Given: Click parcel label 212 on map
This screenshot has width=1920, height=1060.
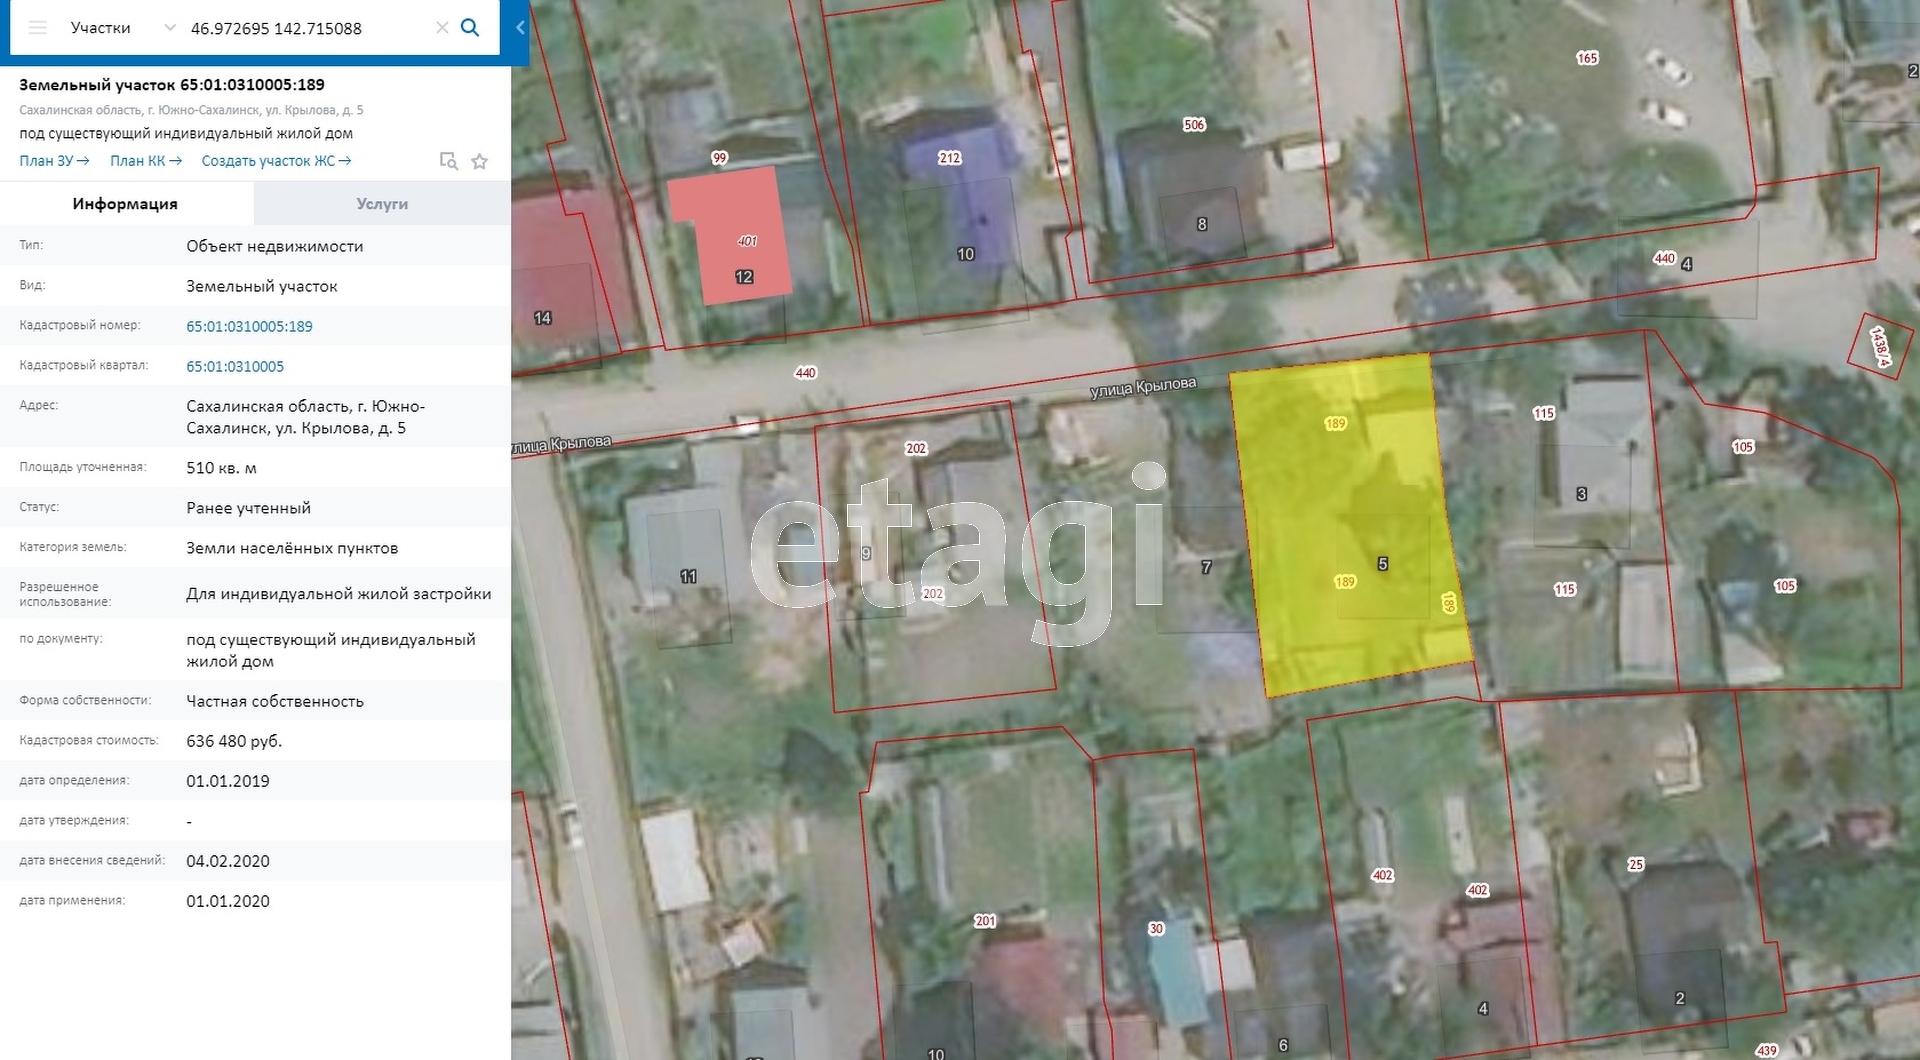Looking at the screenshot, I should [949, 158].
